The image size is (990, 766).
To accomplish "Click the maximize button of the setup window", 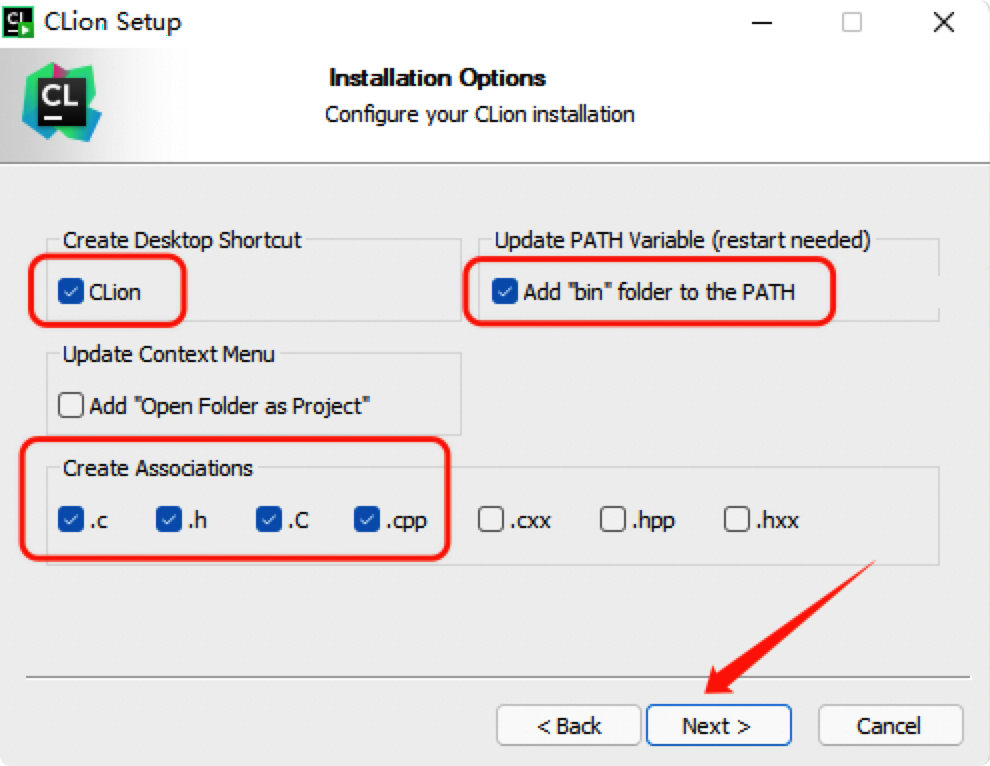I will pos(851,22).
